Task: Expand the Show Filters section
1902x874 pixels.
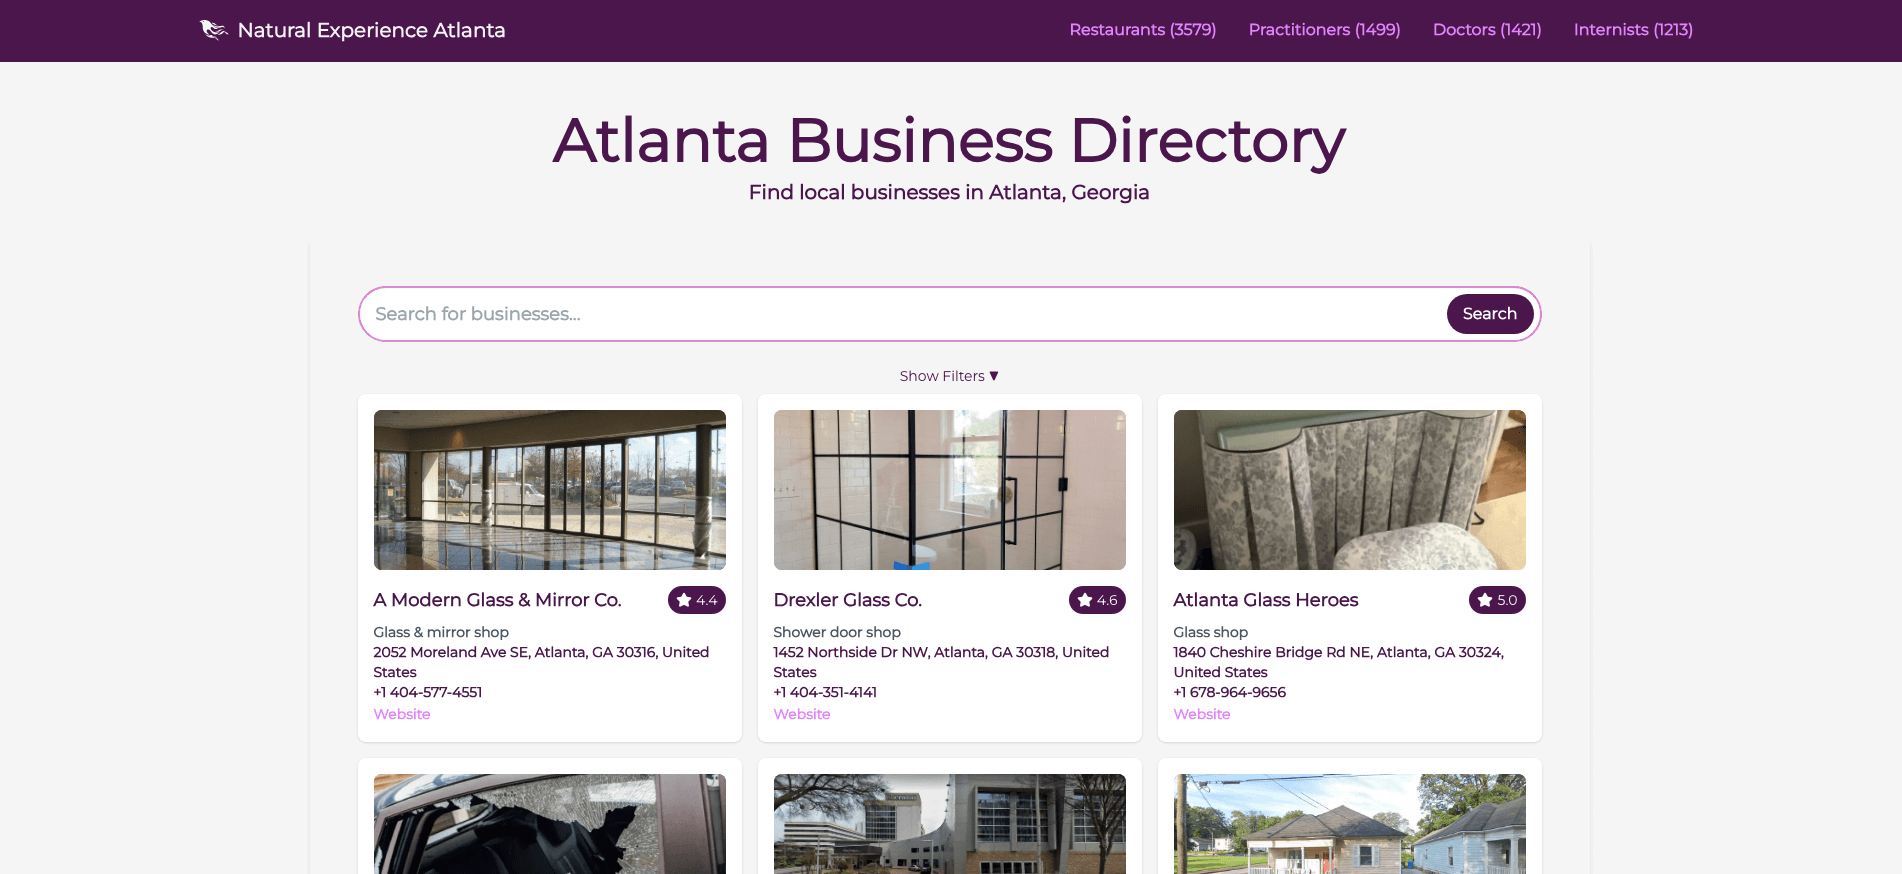Action: click(x=949, y=376)
